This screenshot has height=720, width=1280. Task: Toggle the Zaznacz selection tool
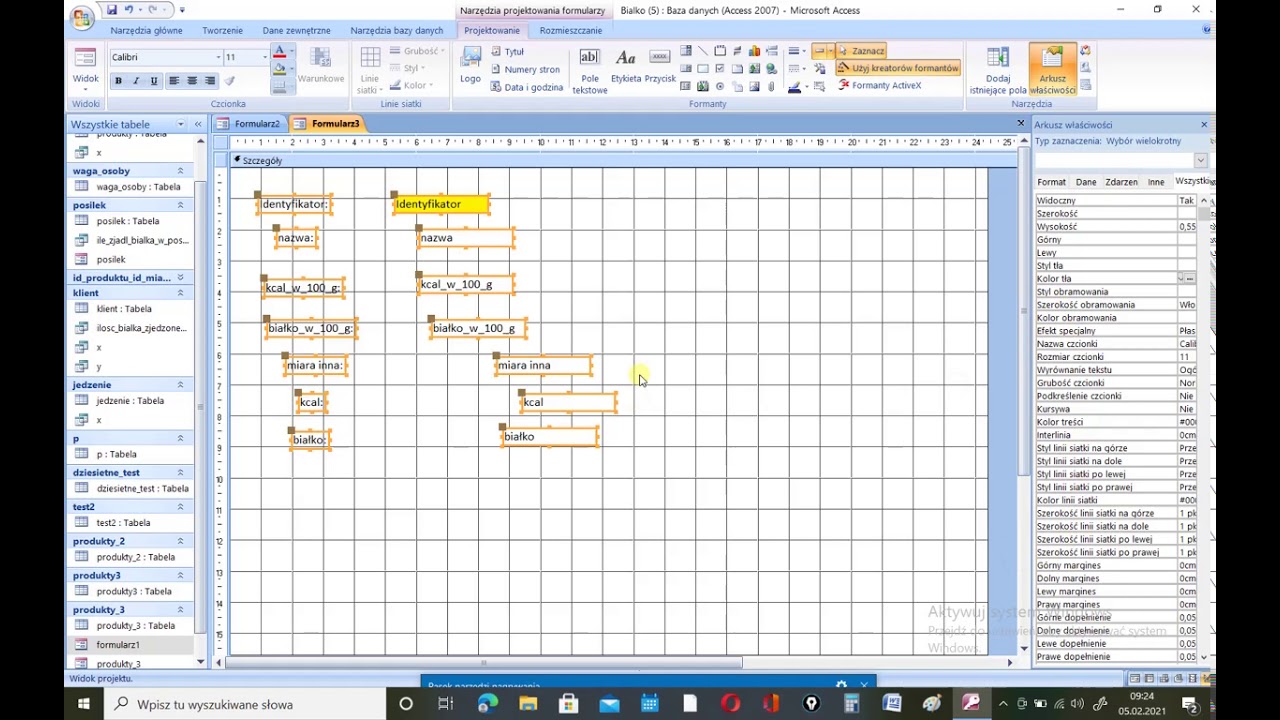coord(861,51)
